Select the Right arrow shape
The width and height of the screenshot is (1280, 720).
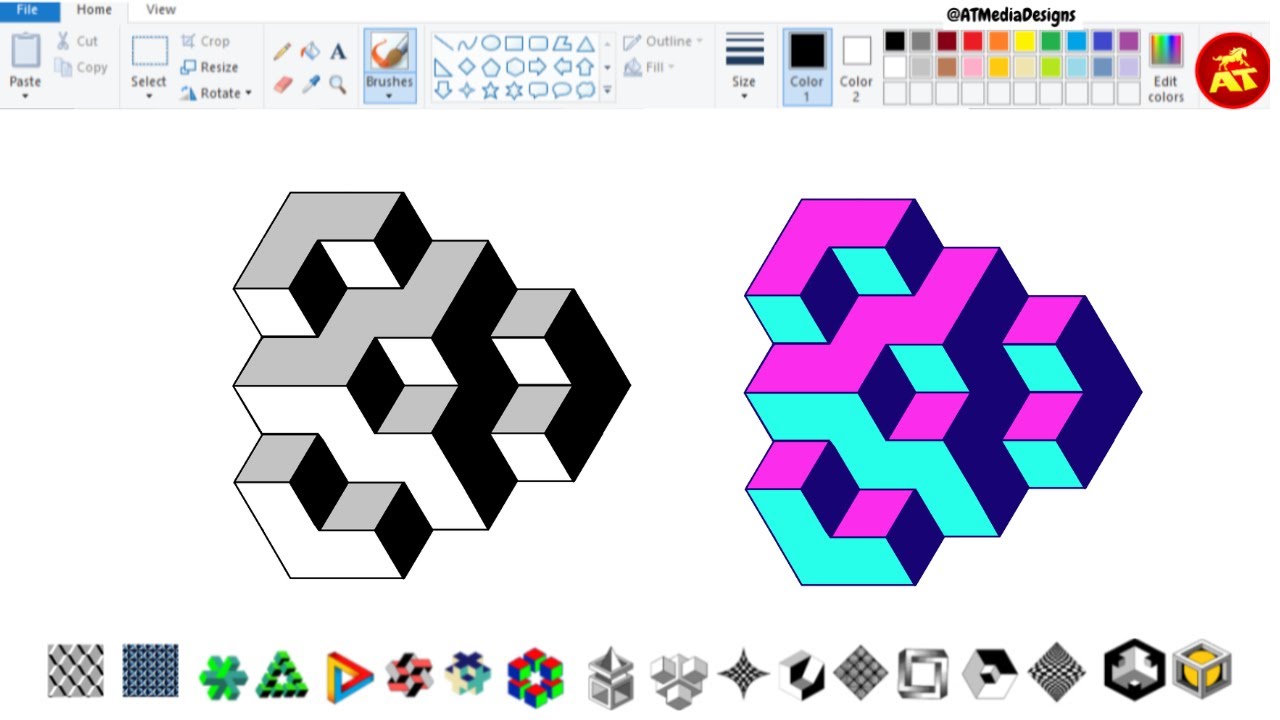point(538,67)
